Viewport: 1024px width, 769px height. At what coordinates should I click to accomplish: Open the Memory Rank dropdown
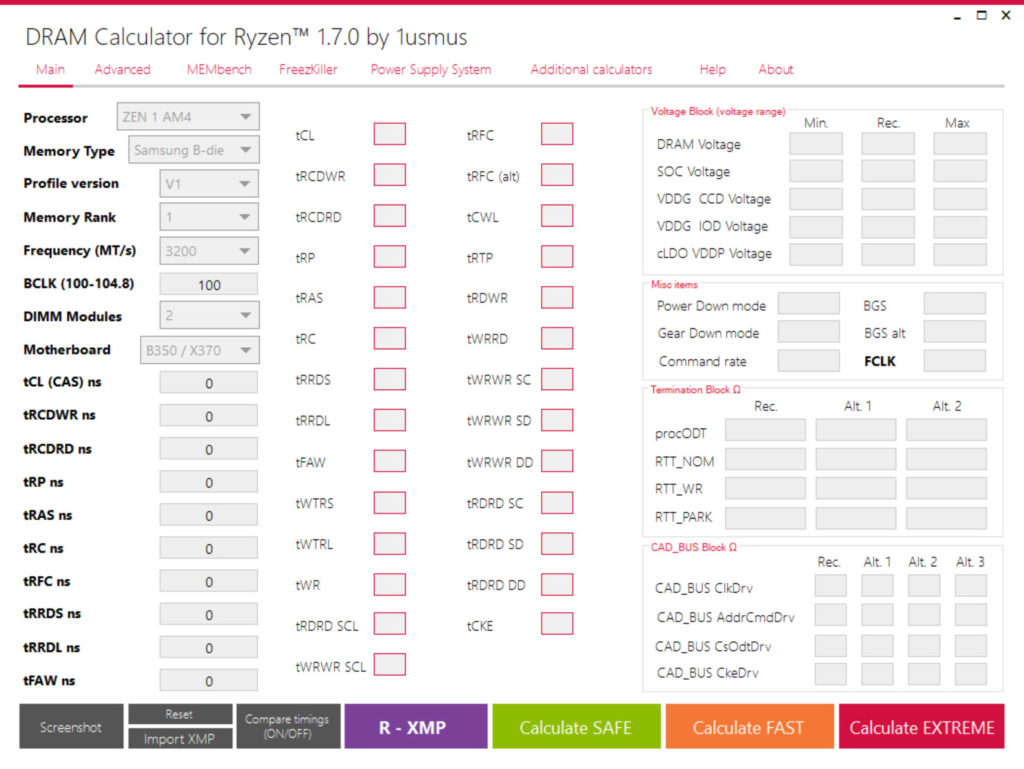pos(209,217)
